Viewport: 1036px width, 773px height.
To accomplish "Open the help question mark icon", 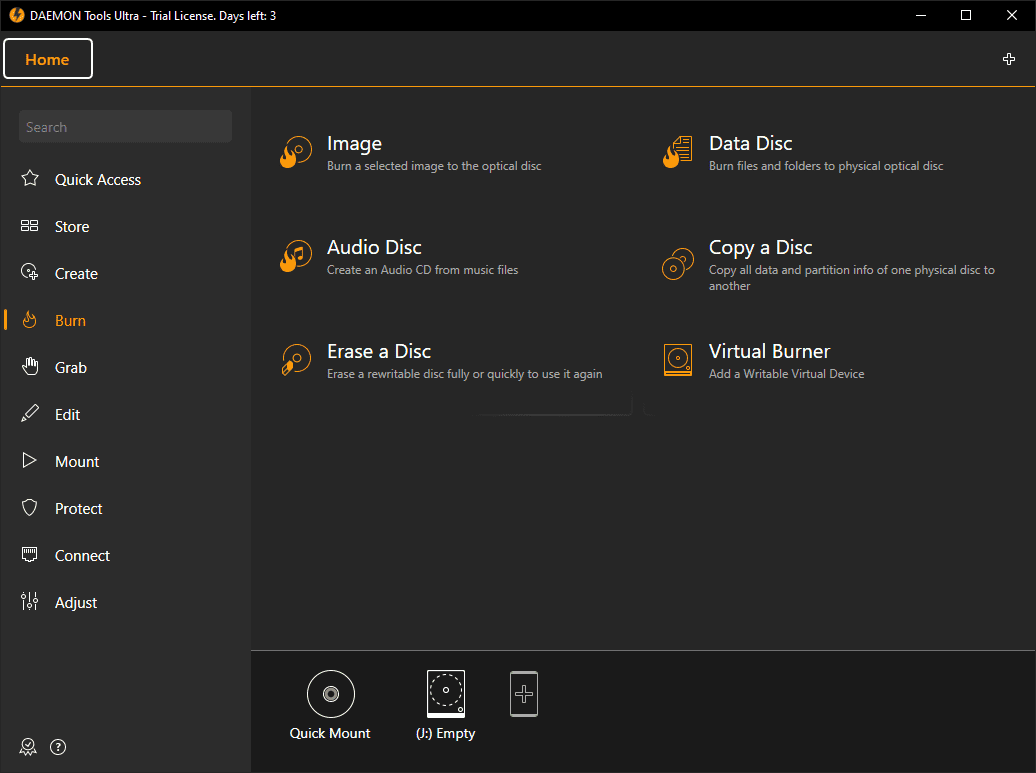I will pyautogui.click(x=58, y=747).
